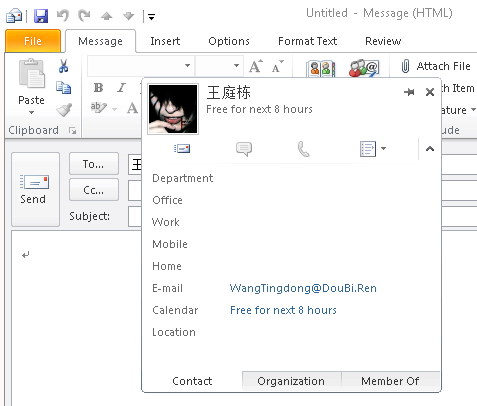Click the Copy icon
477x406 pixels.
[63, 87]
